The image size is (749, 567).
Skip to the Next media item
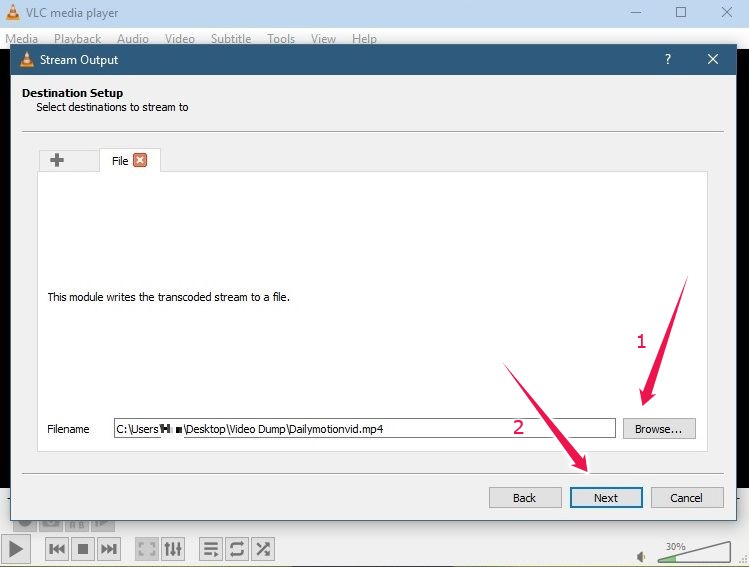(x=109, y=549)
